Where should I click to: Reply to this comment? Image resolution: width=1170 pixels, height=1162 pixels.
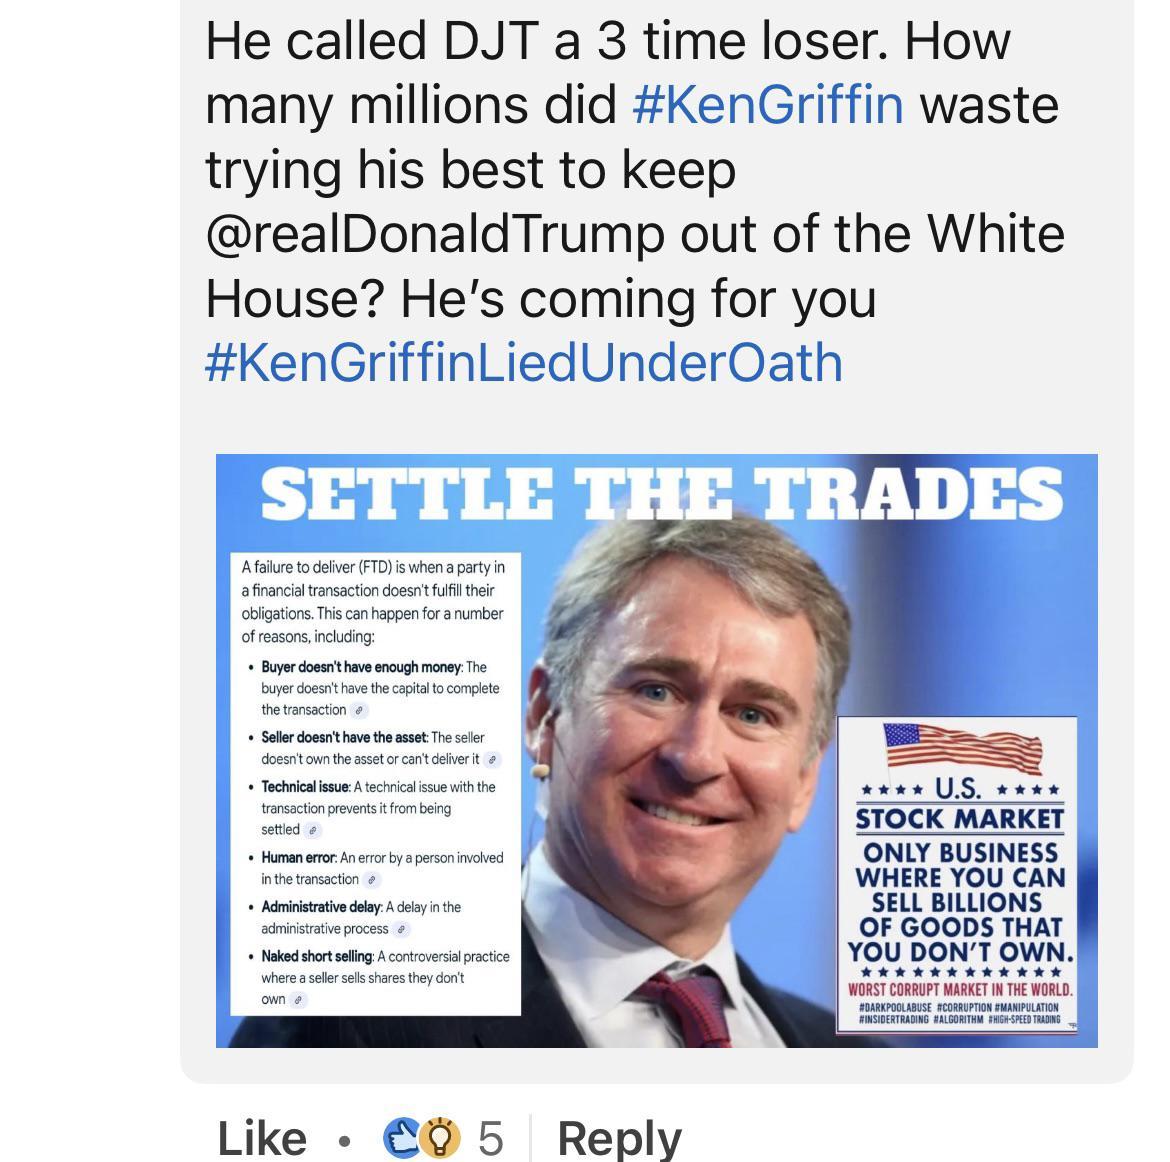tap(619, 1138)
